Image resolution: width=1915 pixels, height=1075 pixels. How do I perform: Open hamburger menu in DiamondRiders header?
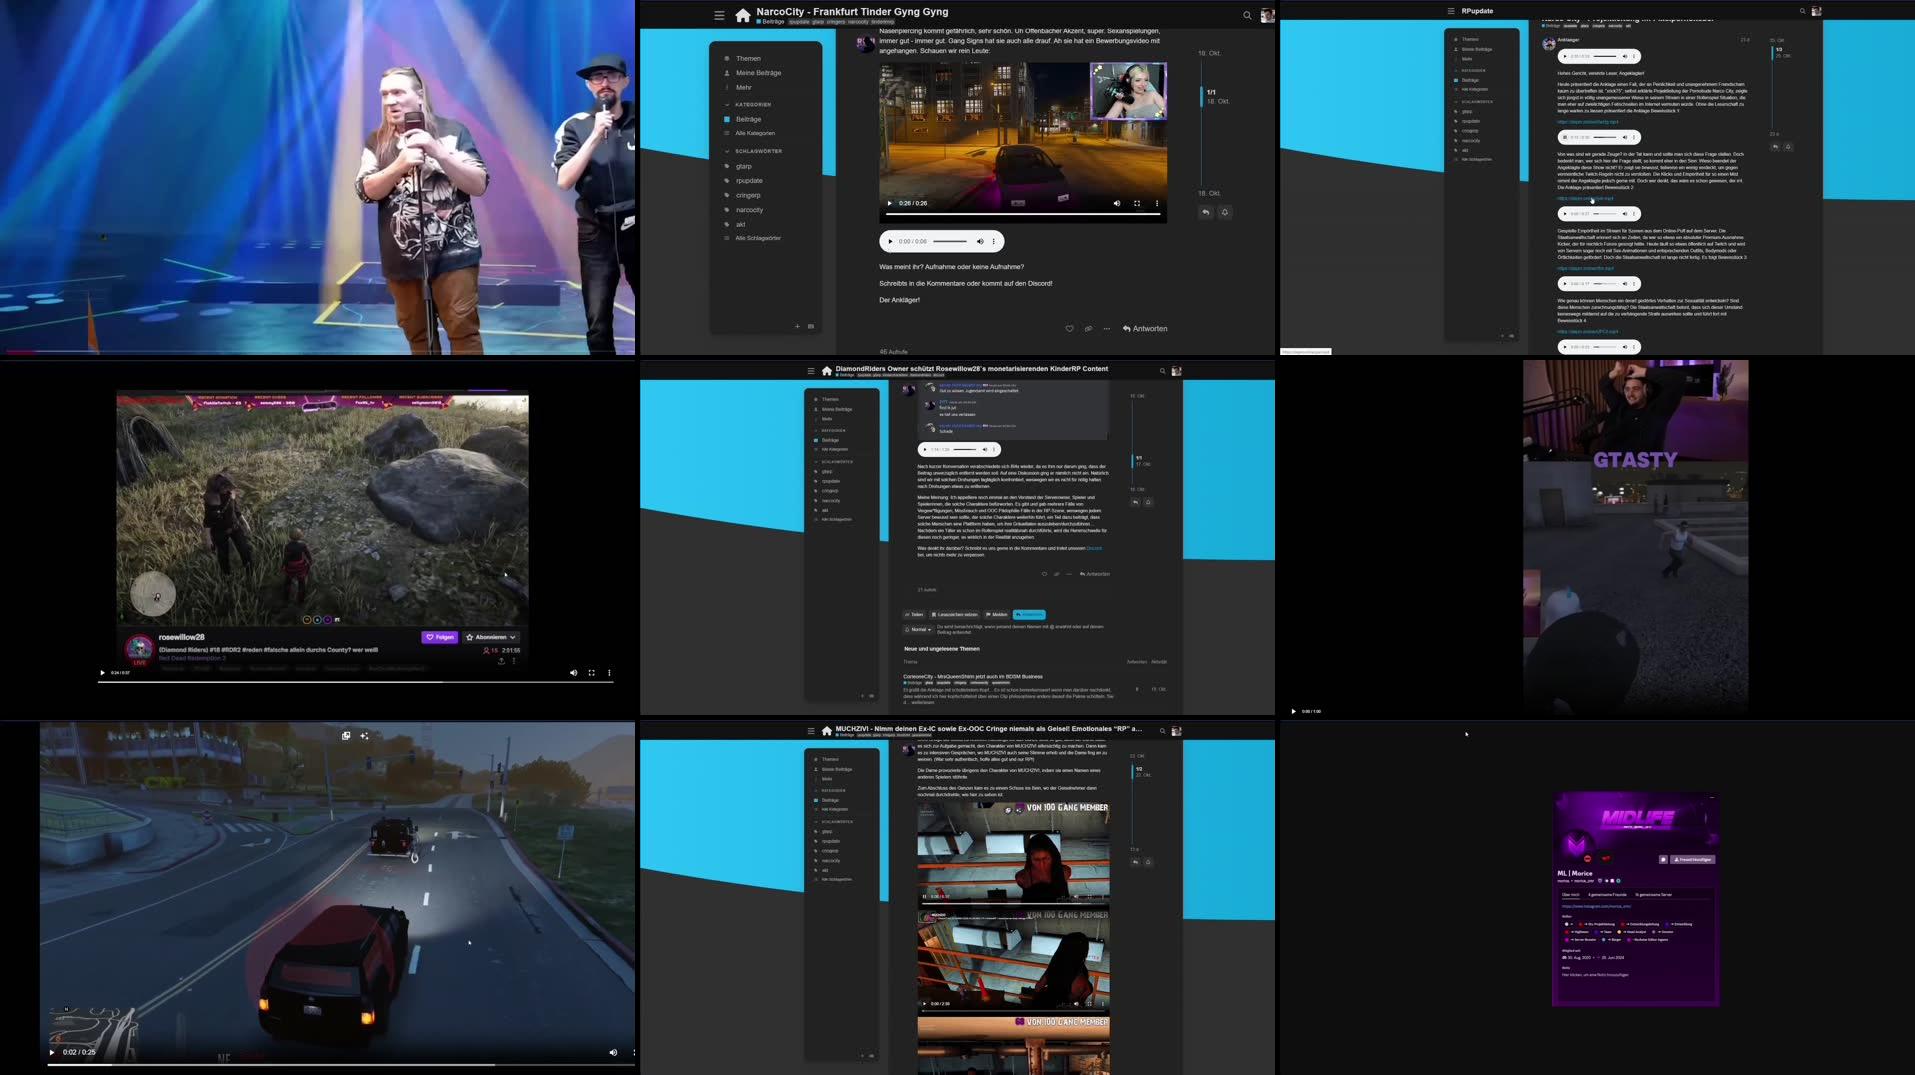tap(811, 371)
